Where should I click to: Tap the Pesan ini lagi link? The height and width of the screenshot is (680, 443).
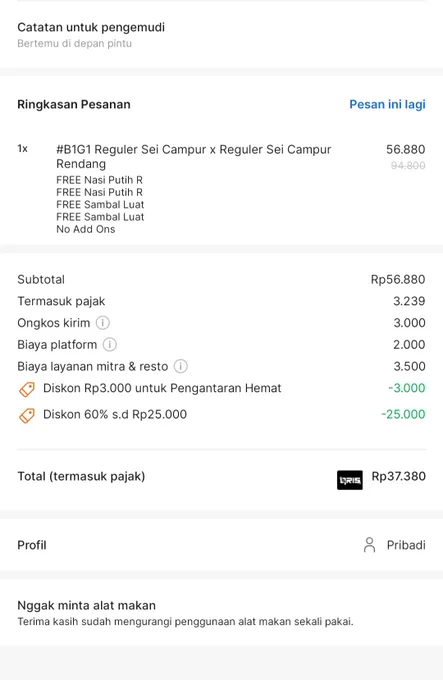pos(387,105)
